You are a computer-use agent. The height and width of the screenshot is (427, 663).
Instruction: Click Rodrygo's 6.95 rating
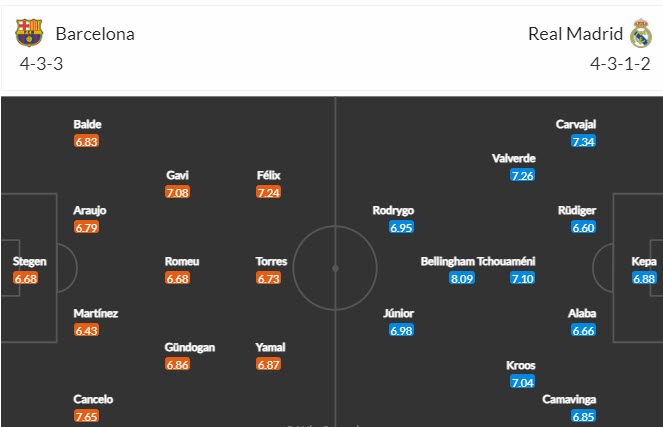(x=402, y=228)
